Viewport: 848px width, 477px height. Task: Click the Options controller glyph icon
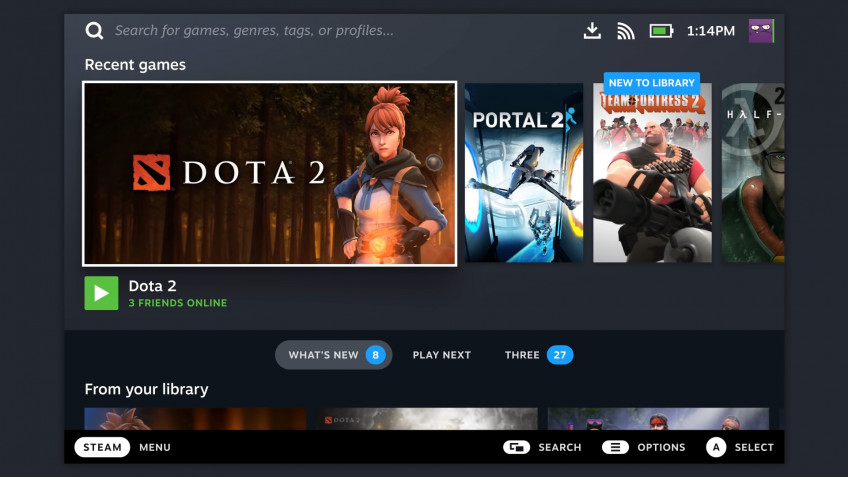[x=615, y=447]
